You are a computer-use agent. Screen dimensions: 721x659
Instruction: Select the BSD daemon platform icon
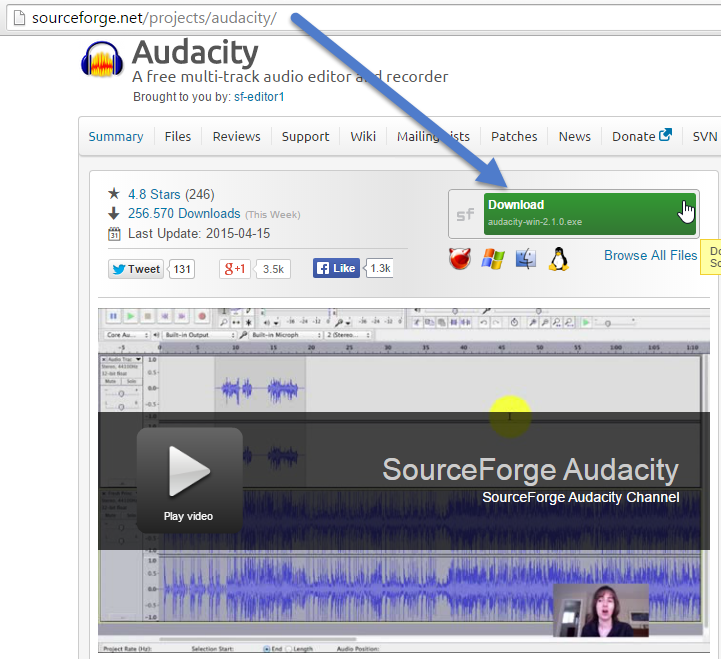pyautogui.click(x=460, y=260)
